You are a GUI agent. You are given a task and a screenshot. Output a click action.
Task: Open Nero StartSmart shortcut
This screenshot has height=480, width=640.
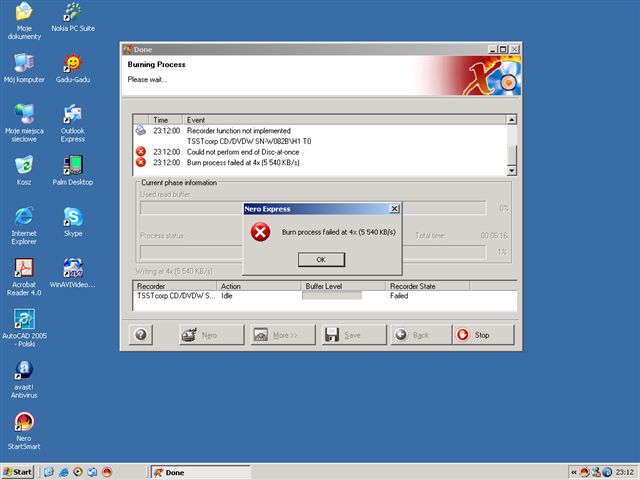(x=24, y=431)
